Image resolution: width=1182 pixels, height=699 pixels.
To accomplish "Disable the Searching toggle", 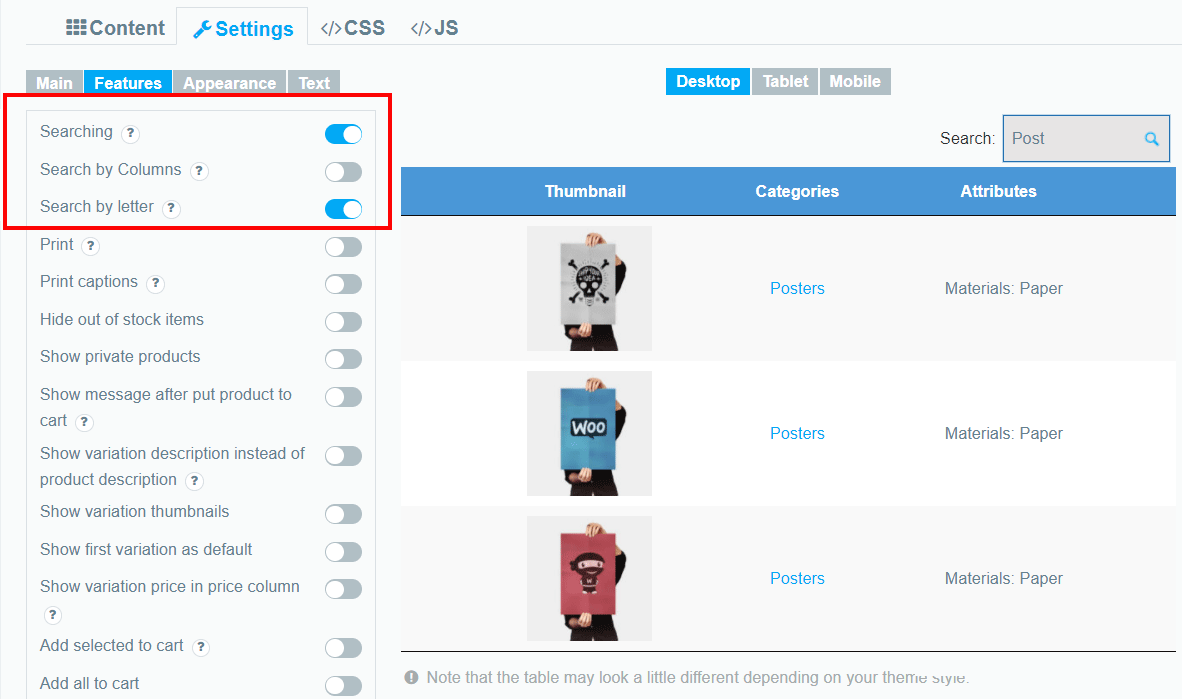I will click(x=344, y=134).
